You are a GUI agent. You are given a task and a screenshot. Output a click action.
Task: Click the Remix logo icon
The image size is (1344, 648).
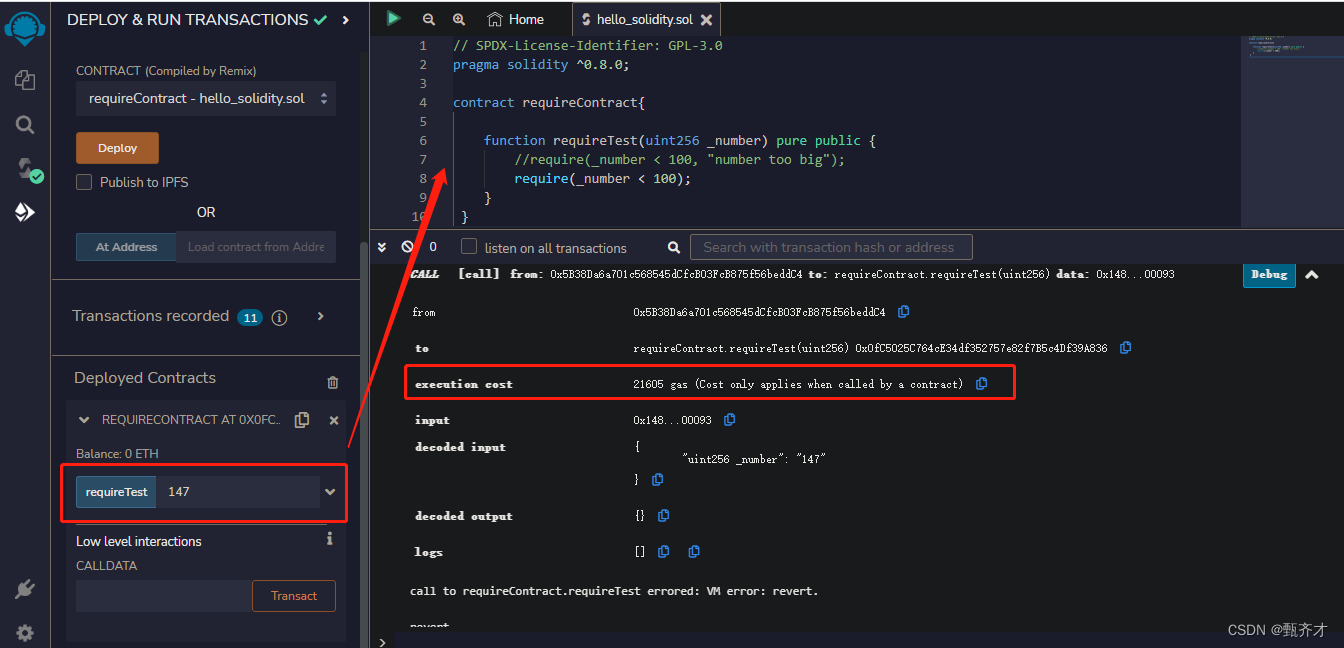tap(25, 27)
